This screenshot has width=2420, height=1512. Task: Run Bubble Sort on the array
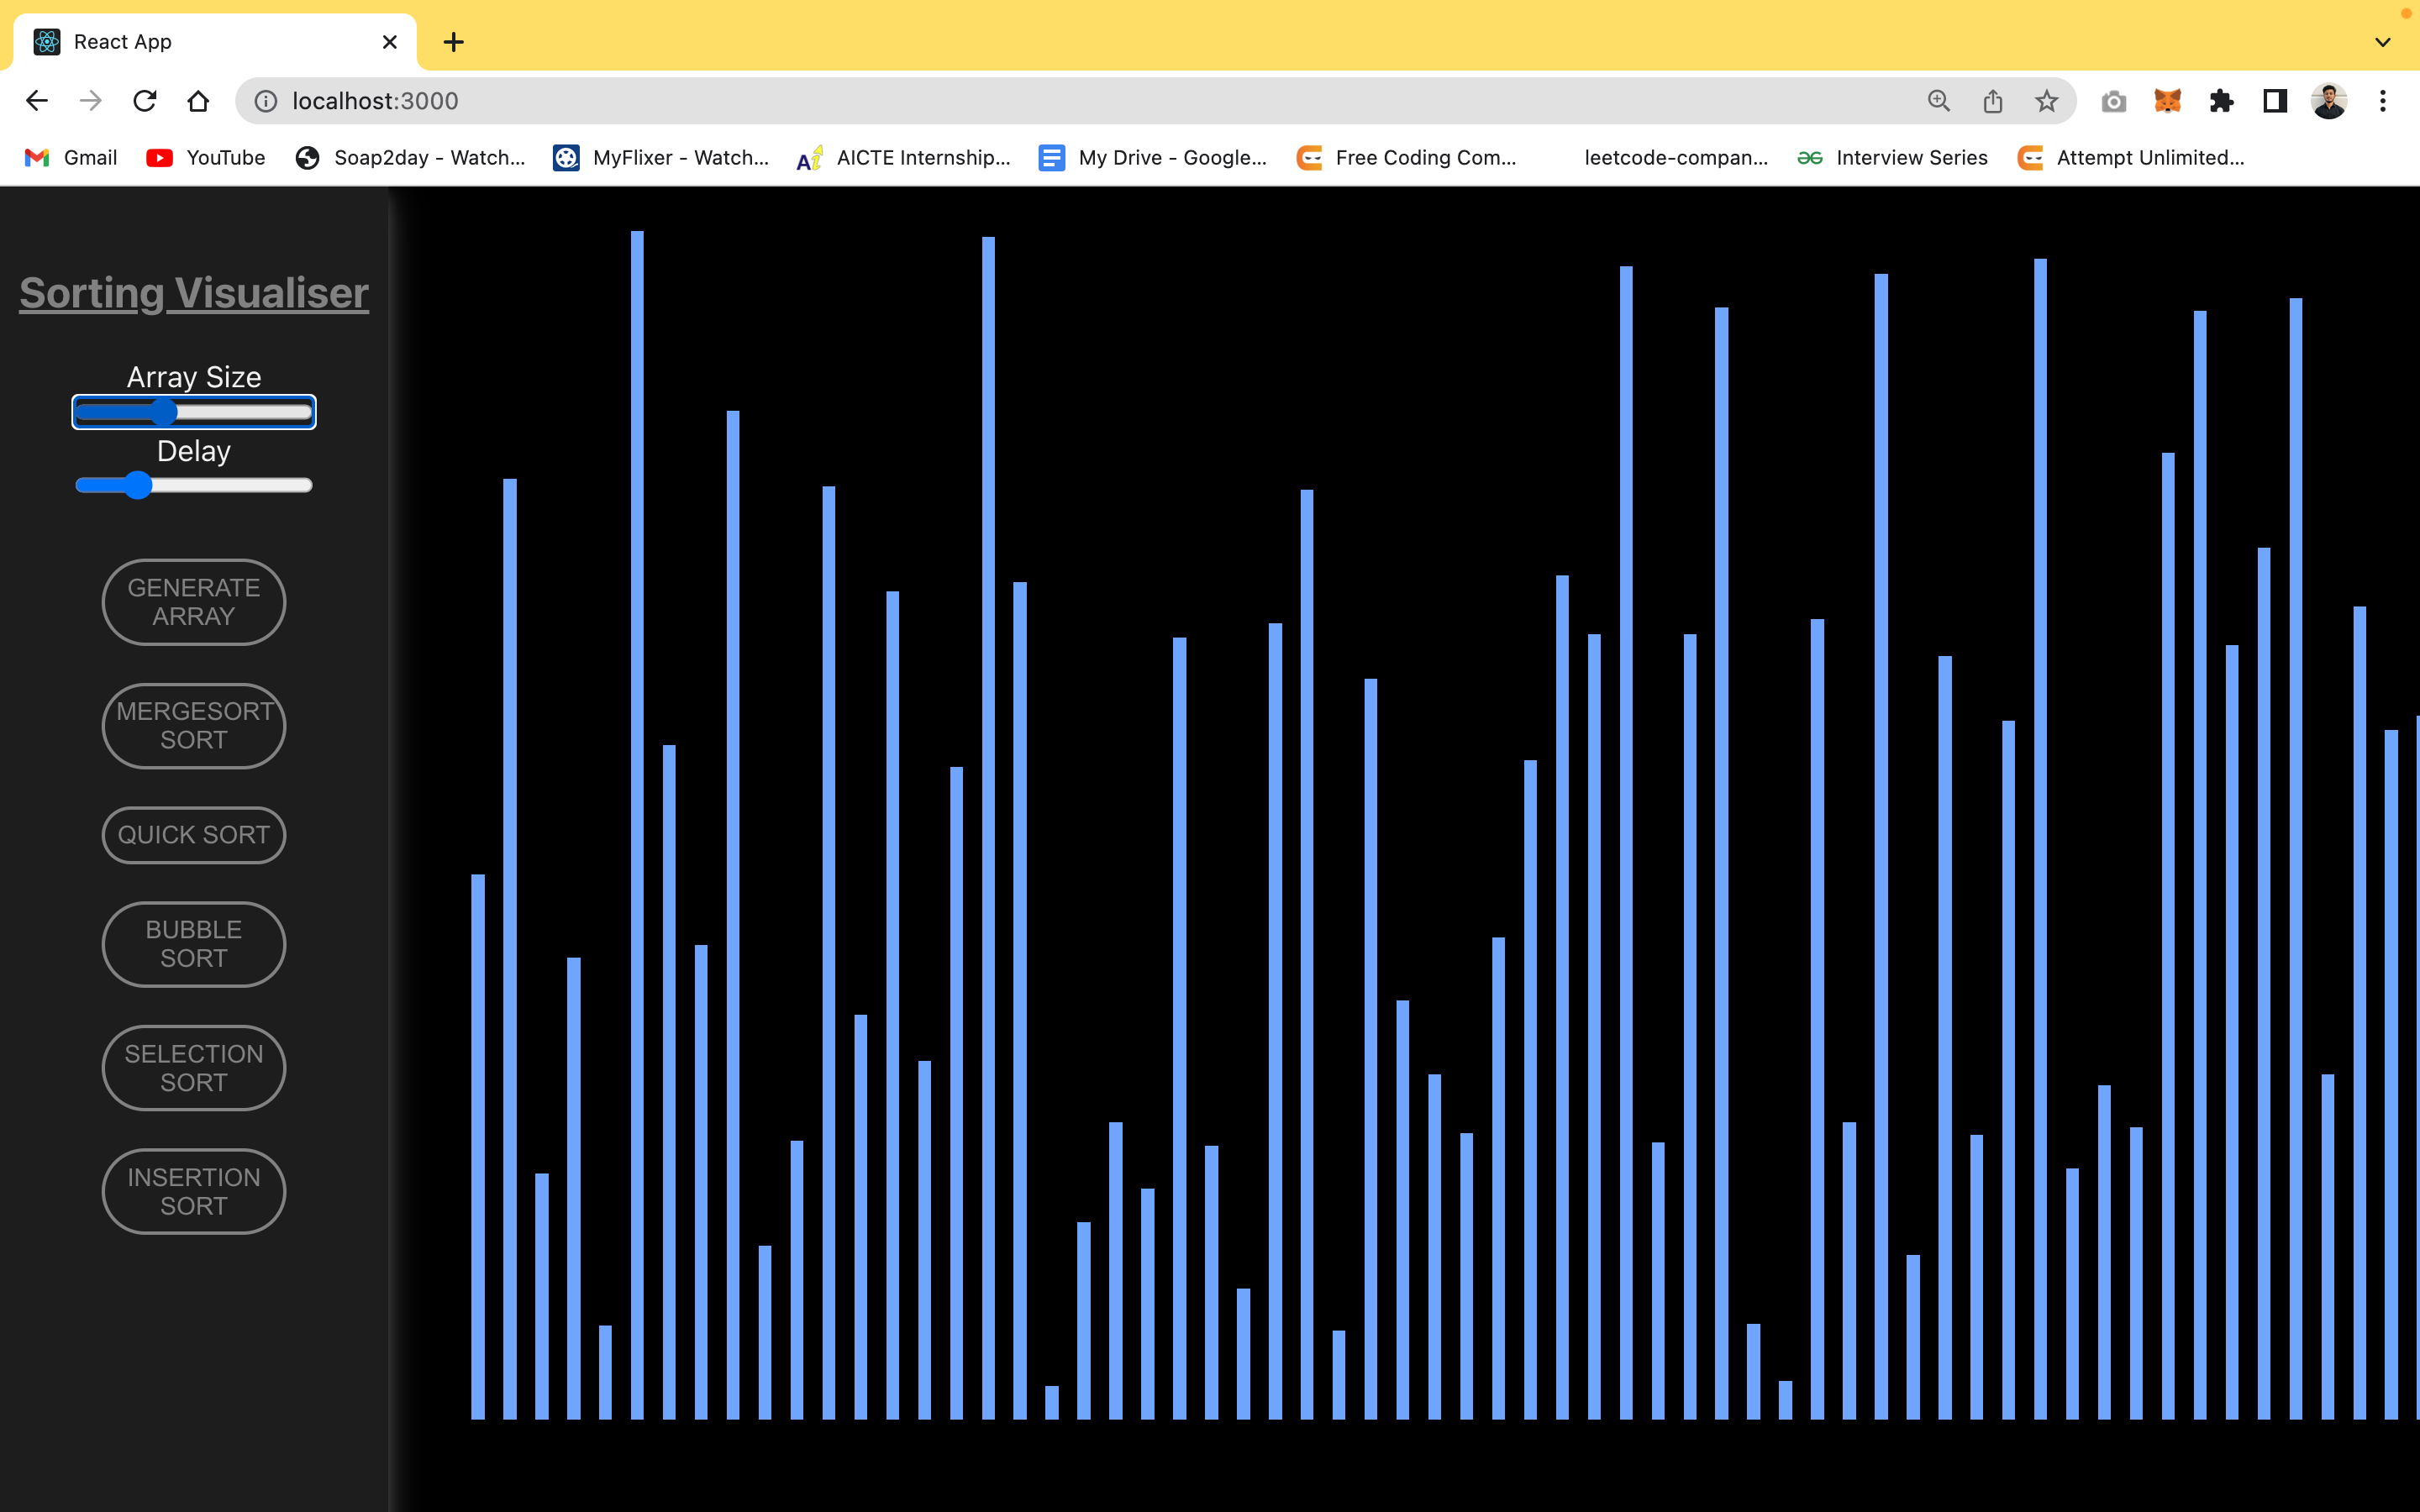193,943
